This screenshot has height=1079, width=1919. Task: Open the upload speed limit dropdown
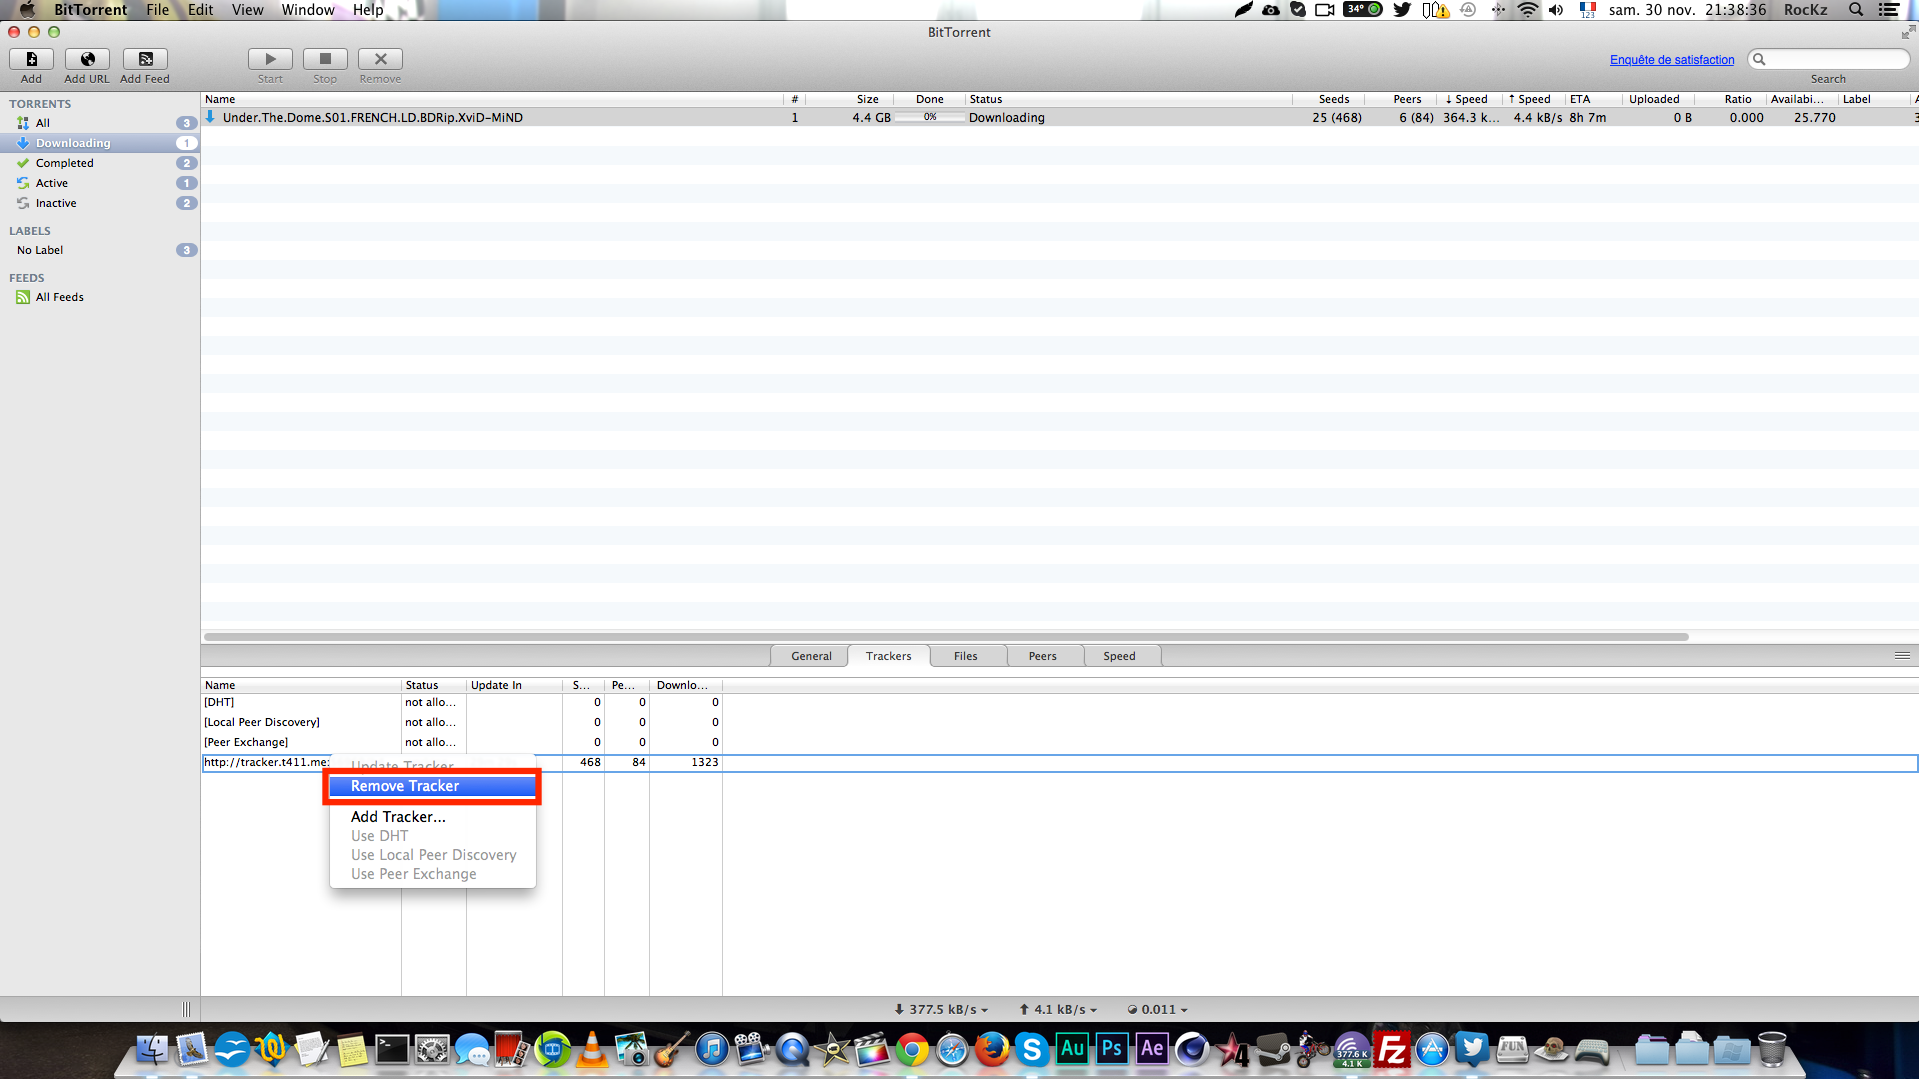[1058, 1009]
